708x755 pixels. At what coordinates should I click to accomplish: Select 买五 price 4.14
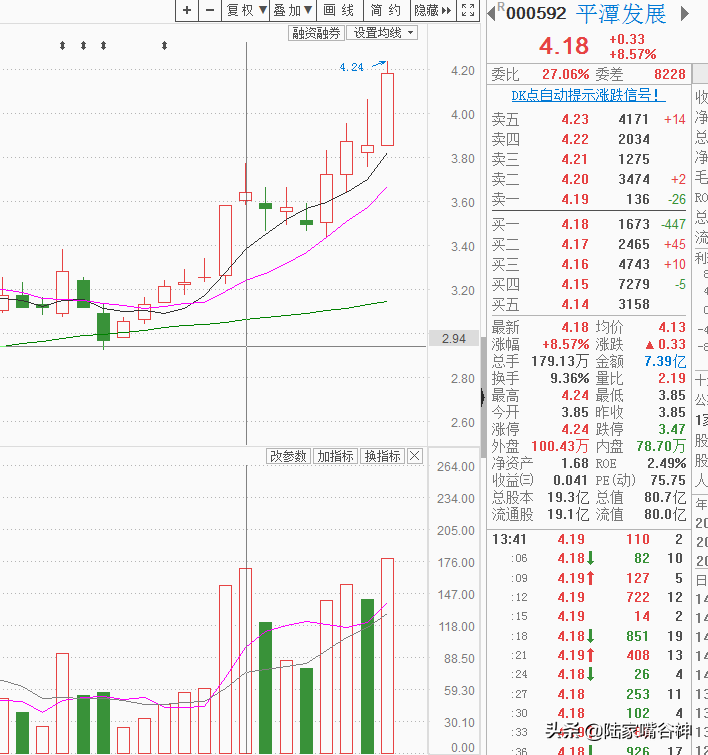[575, 304]
